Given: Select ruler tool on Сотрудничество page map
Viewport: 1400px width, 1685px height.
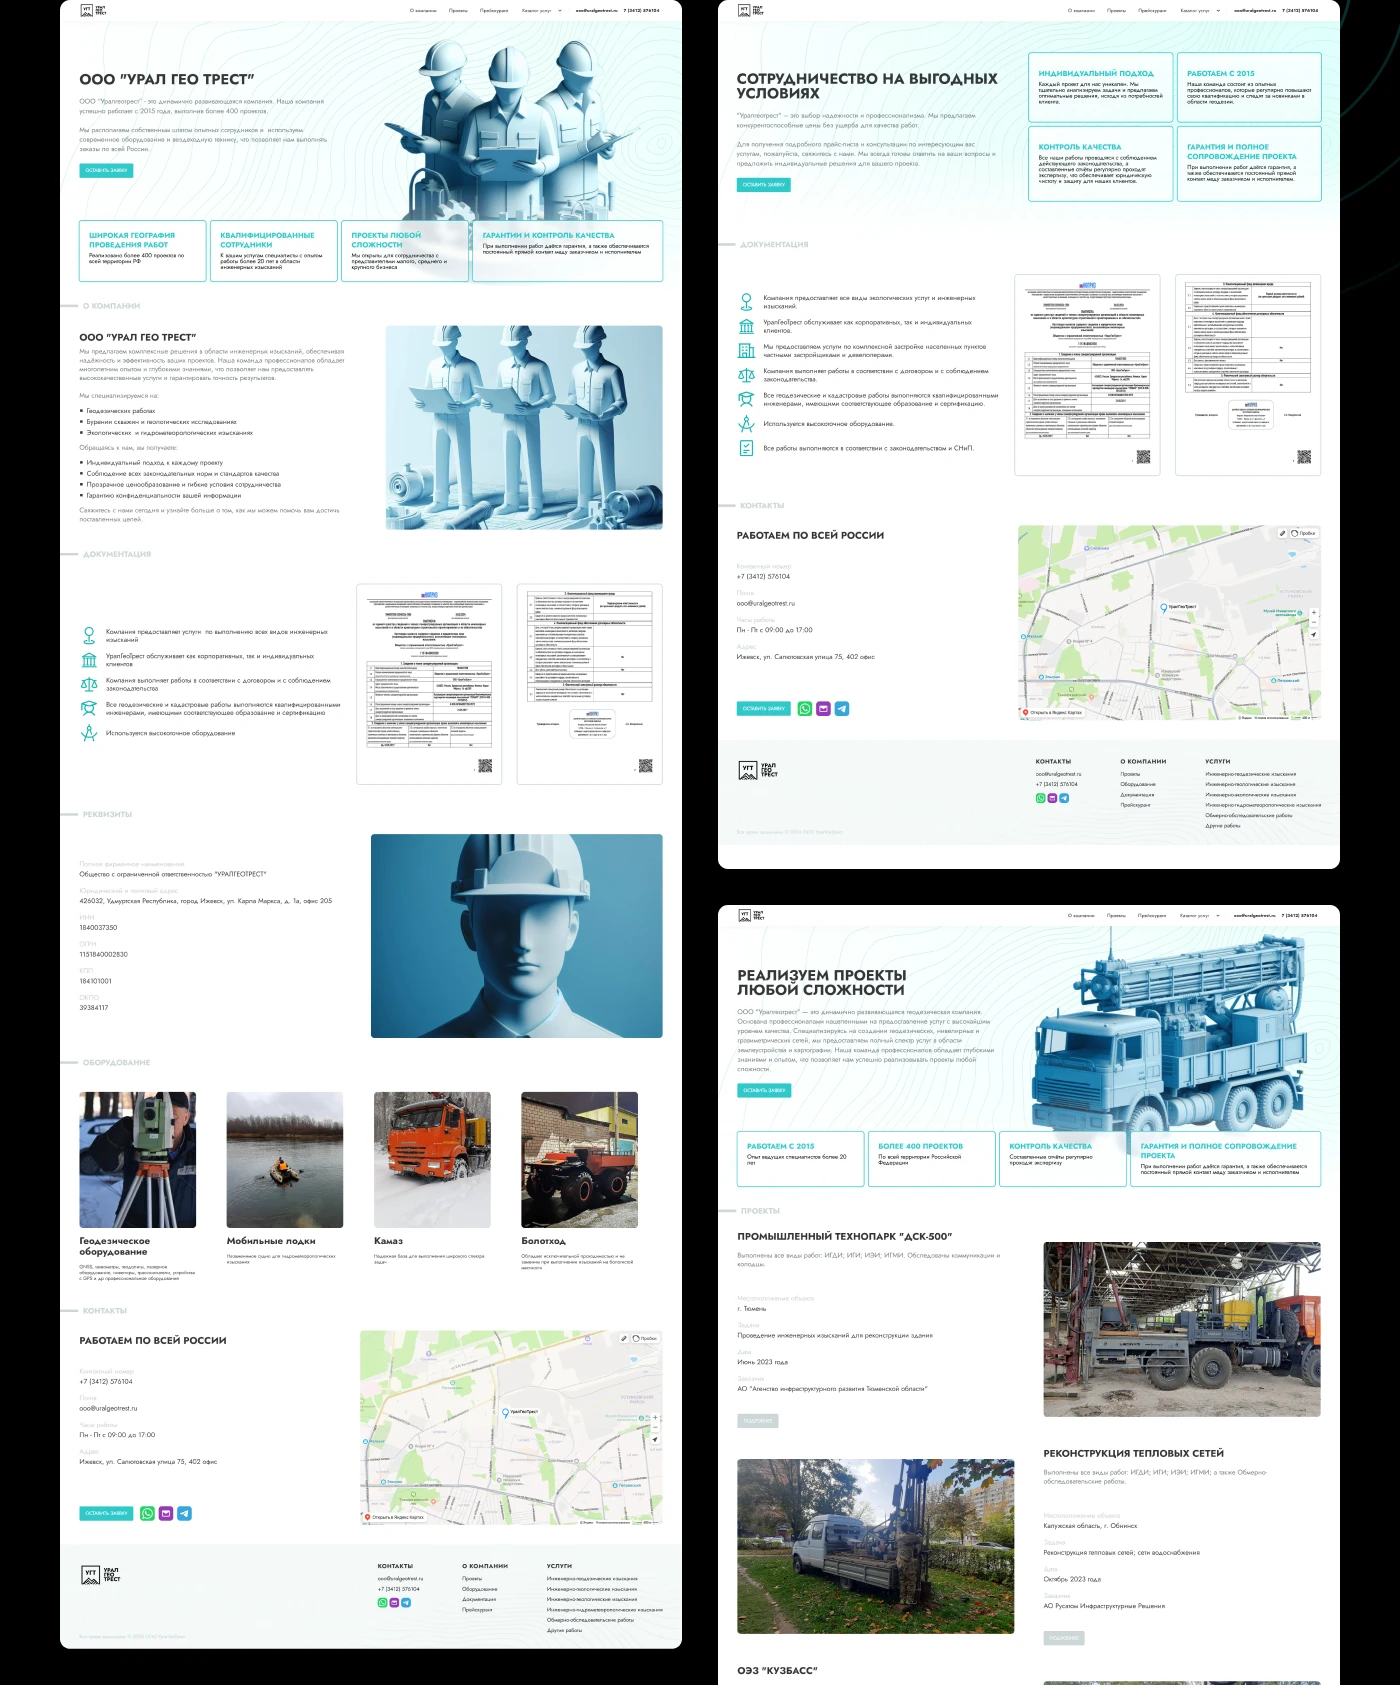Looking at the screenshot, I should click(1282, 533).
